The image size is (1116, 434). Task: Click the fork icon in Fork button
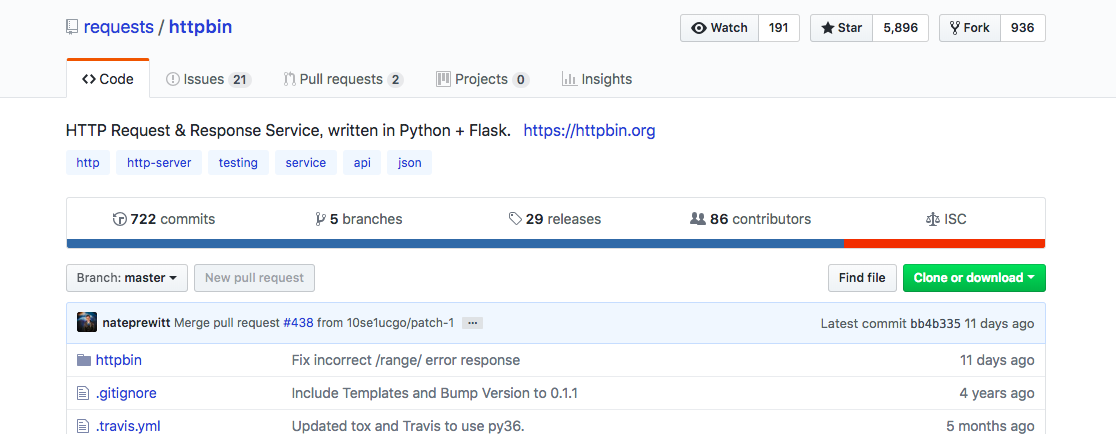tap(954, 28)
